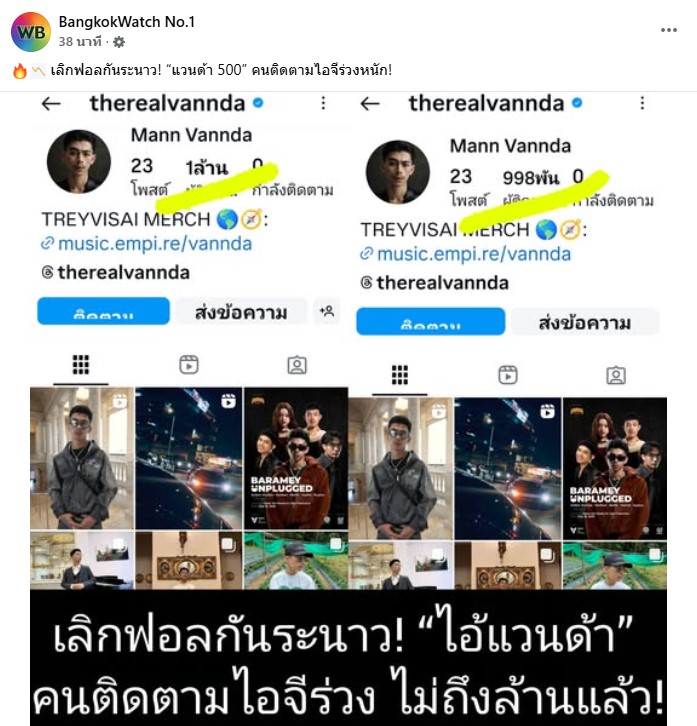Open the post options three-dot menu

pos(668,30)
